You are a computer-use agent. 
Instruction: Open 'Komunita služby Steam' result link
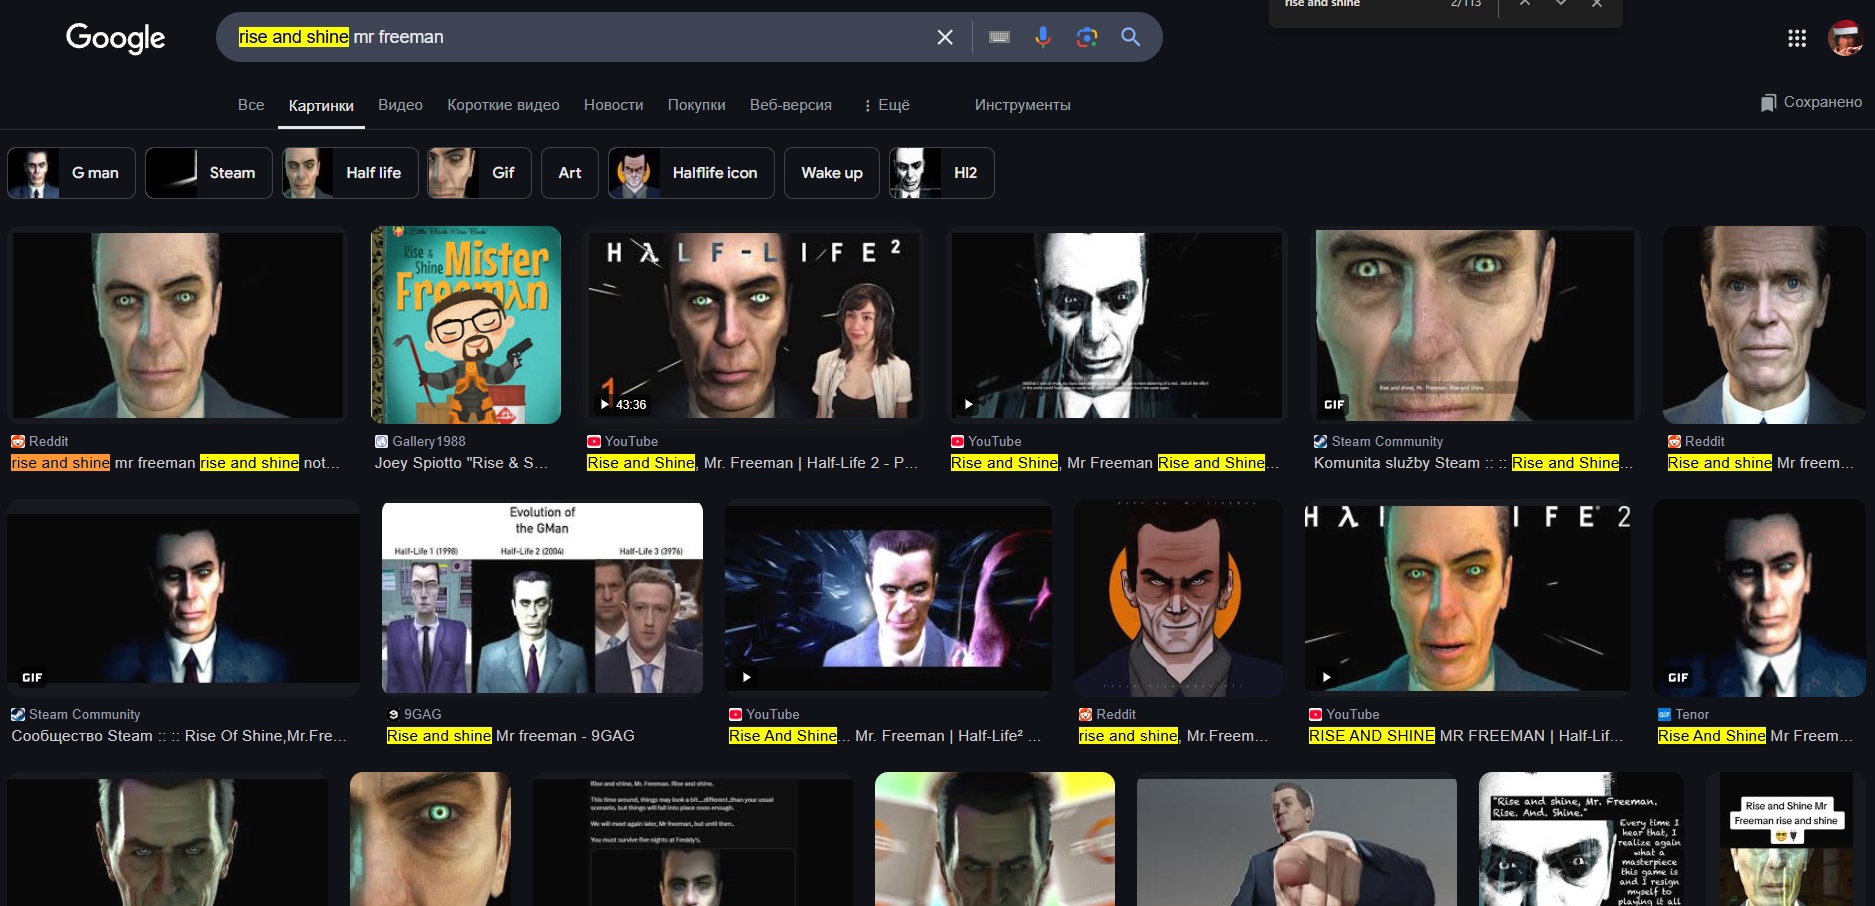[1473, 463]
